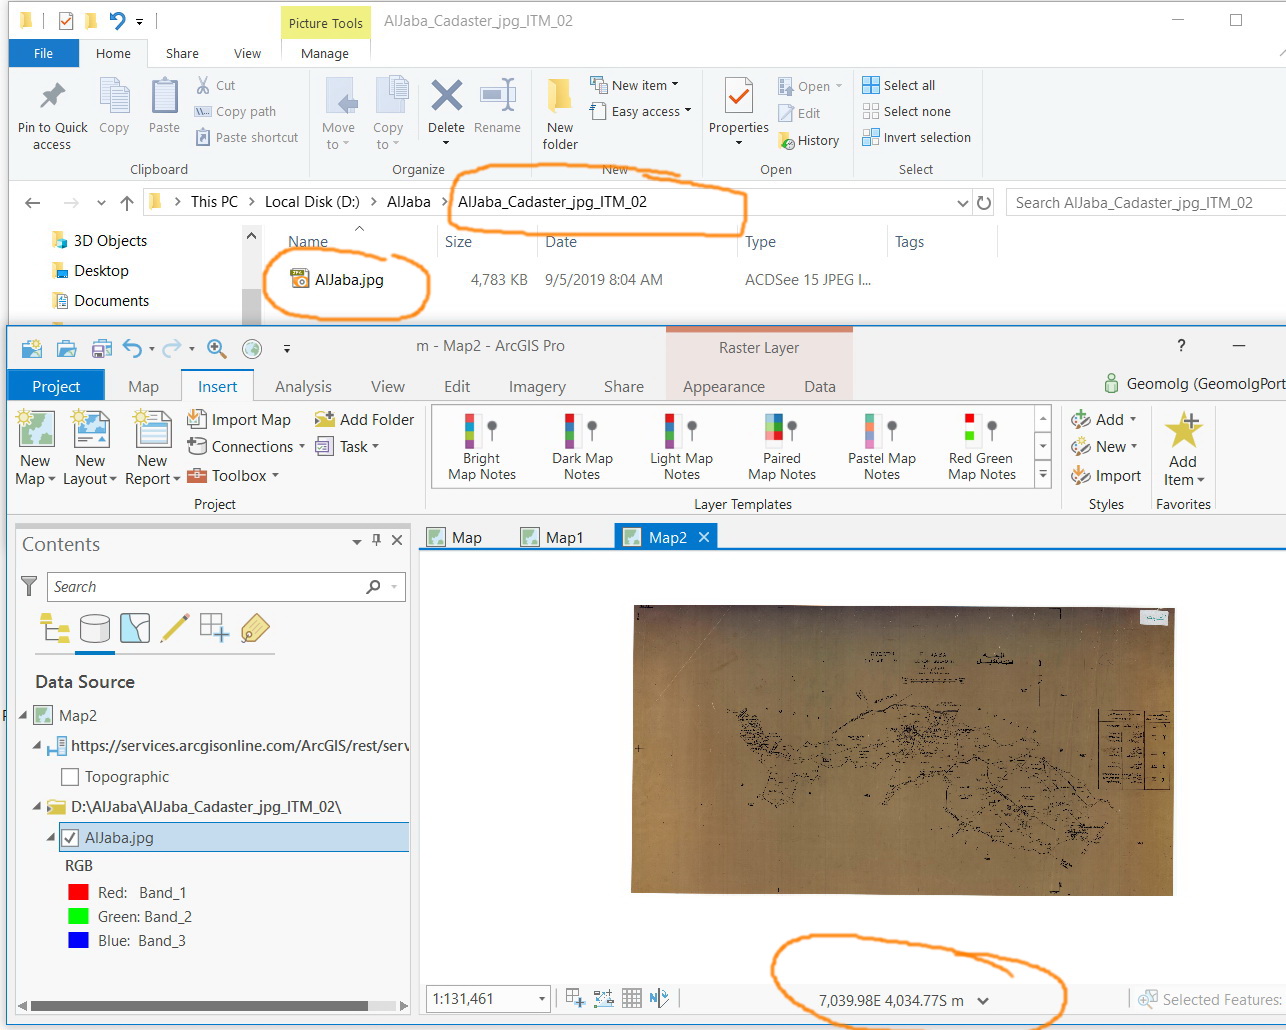Select Red Green Map Notes template

click(982, 446)
